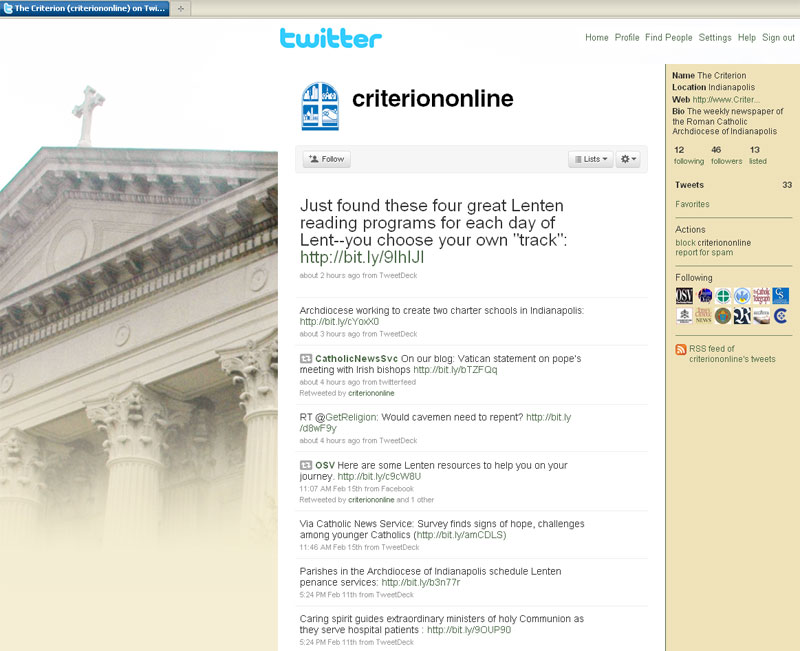Open the round olive crest avatar in Following
800x651 pixels.
723,316
